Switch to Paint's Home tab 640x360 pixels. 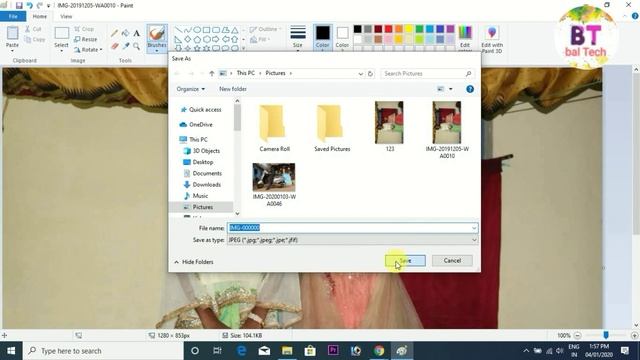click(40, 16)
